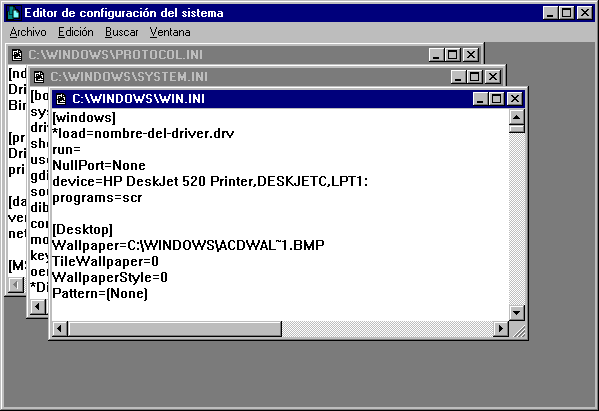Click the right arrow in WIN.INI's horizontal scrollbar
Screen dimensions: 599x411
click(501, 328)
